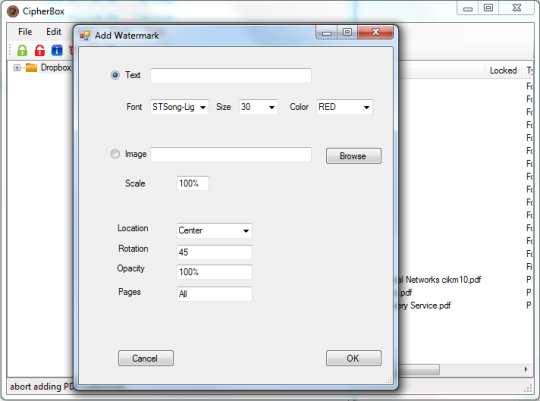The image size is (540, 401).
Task: Click the Rotation field showing 45
Action: click(x=215, y=252)
